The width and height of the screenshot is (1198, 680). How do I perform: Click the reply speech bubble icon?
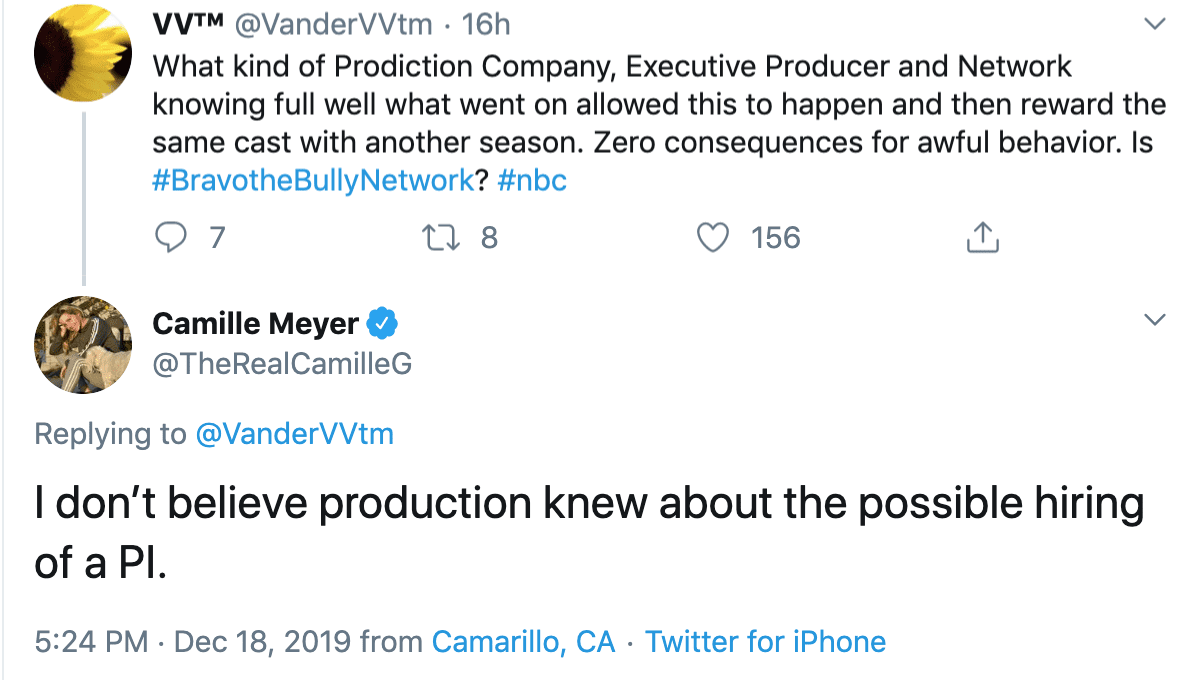pos(171,238)
